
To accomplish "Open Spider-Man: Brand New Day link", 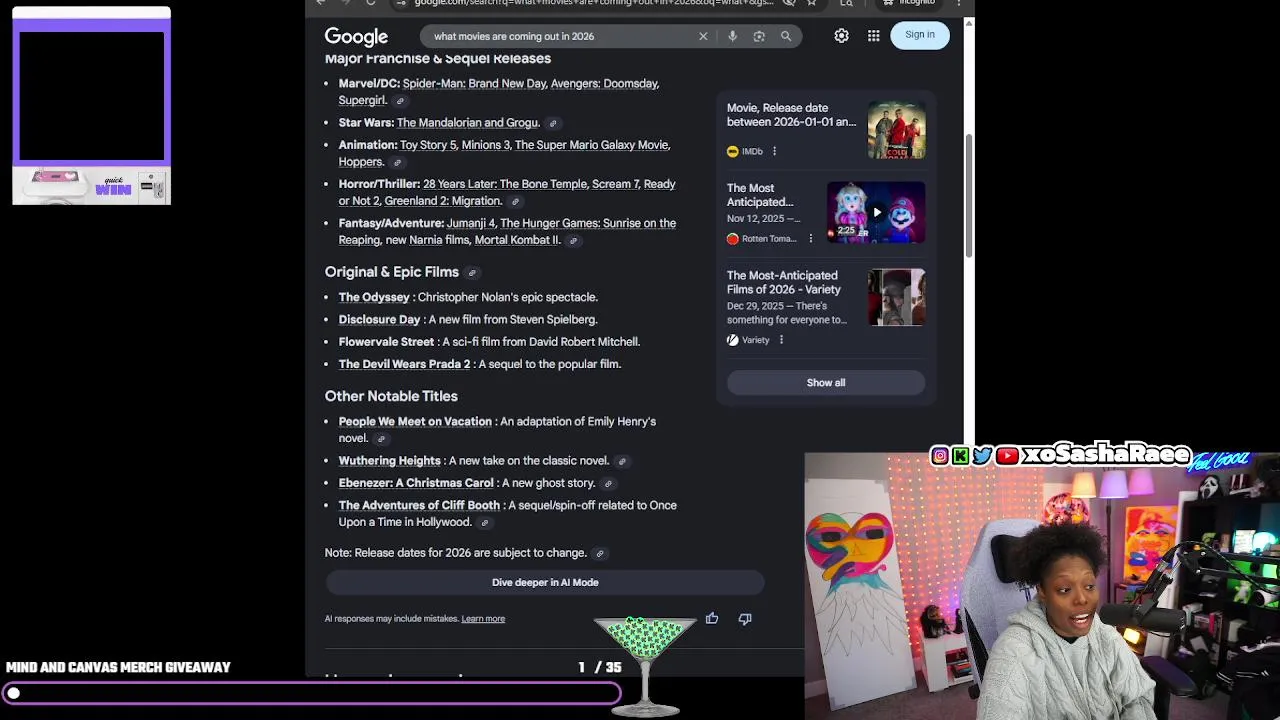I will pyautogui.click(x=474, y=84).
